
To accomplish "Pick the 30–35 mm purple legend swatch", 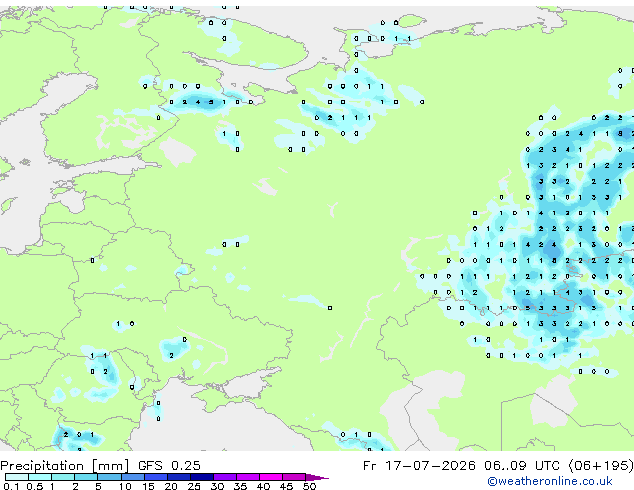I will 225,477.
